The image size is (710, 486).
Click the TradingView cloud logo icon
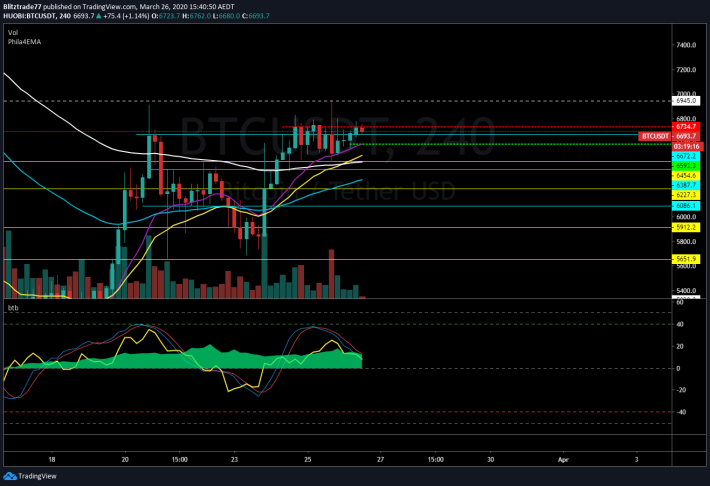pyautogui.click(x=10, y=476)
